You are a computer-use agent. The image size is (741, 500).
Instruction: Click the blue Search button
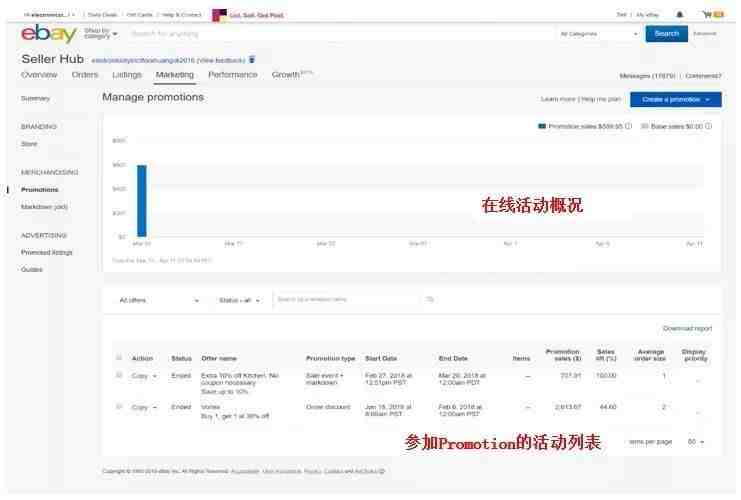coord(666,34)
